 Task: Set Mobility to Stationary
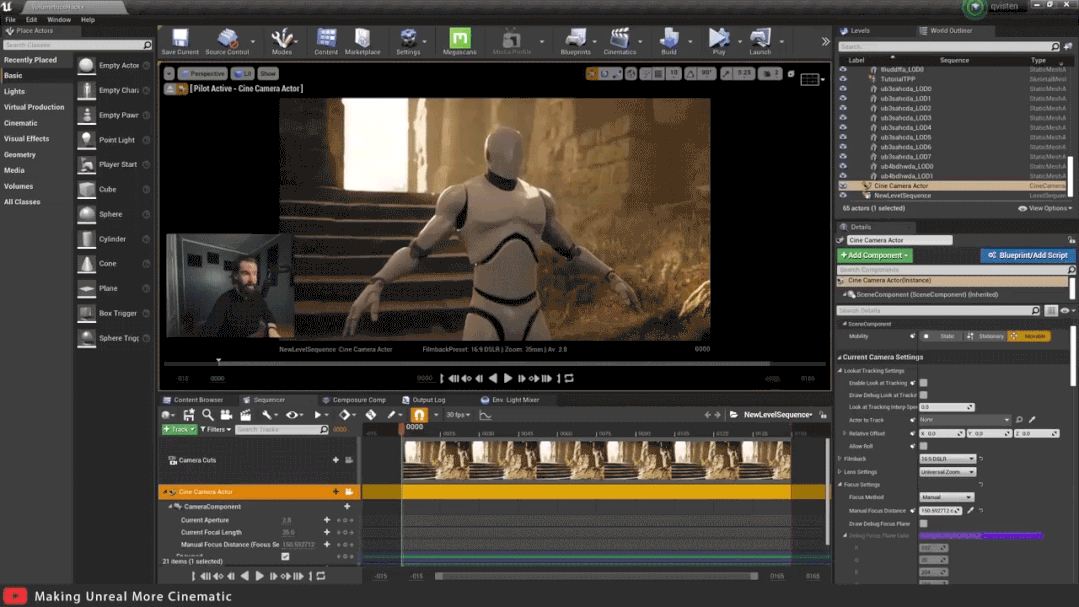point(985,337)
